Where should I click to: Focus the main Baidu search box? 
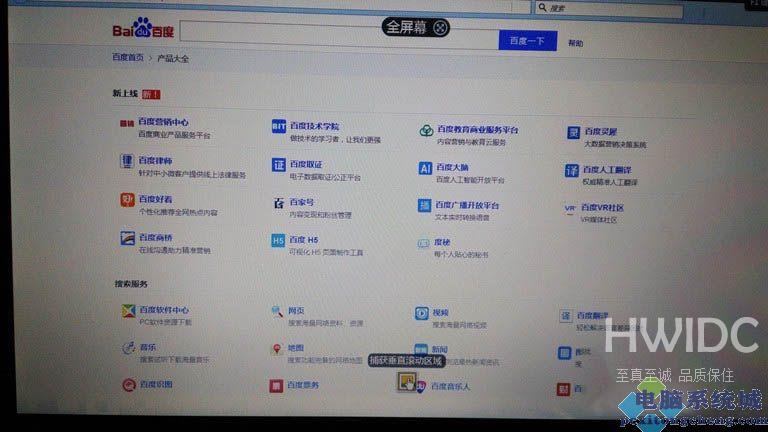pos(339,34)
